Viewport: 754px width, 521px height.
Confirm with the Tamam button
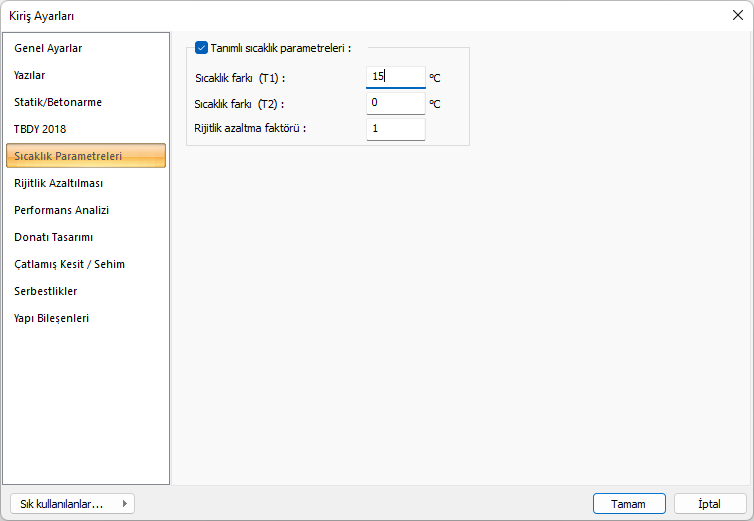(x=629, y=504)
